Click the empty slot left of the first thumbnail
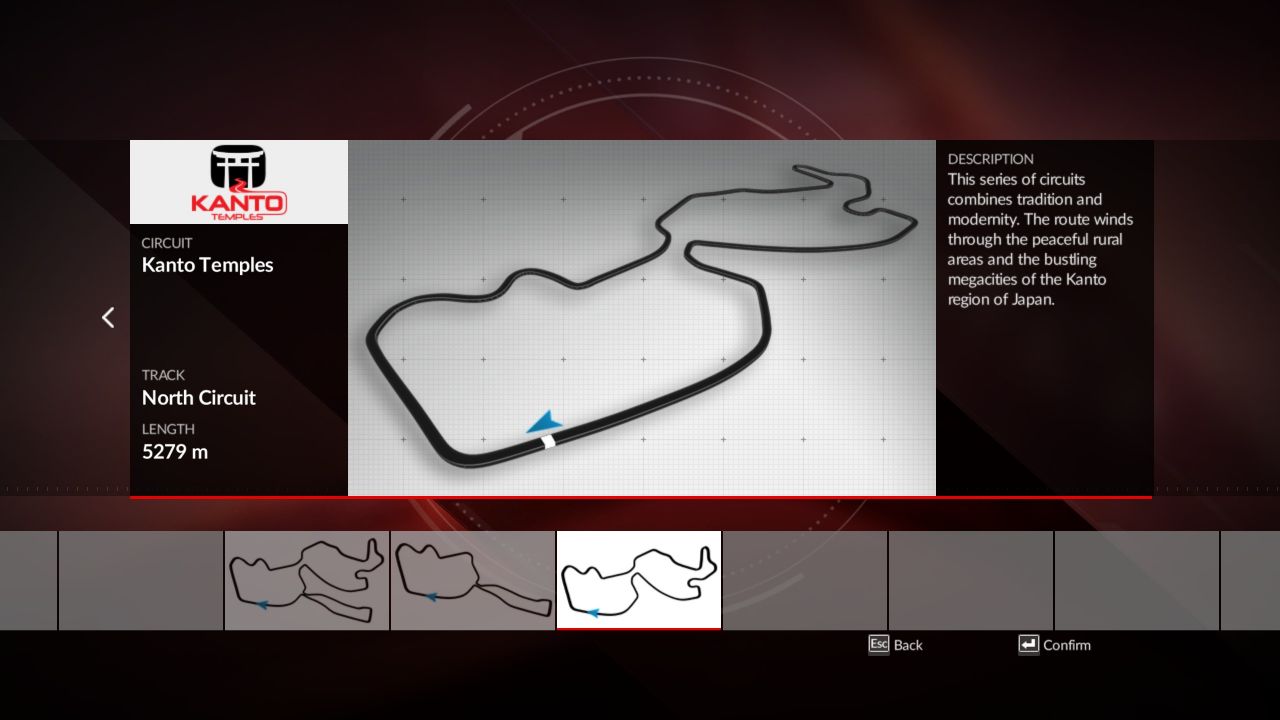This screenshot has width=1280, height=720. [x=141, y=580]
